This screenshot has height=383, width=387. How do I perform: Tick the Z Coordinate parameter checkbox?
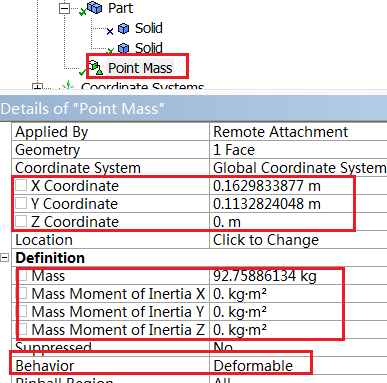coord(21,221)
